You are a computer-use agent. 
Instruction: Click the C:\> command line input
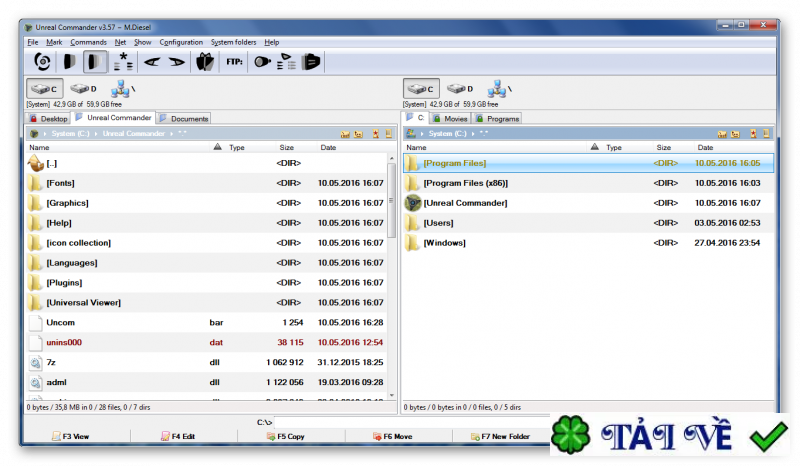(412, 422)
